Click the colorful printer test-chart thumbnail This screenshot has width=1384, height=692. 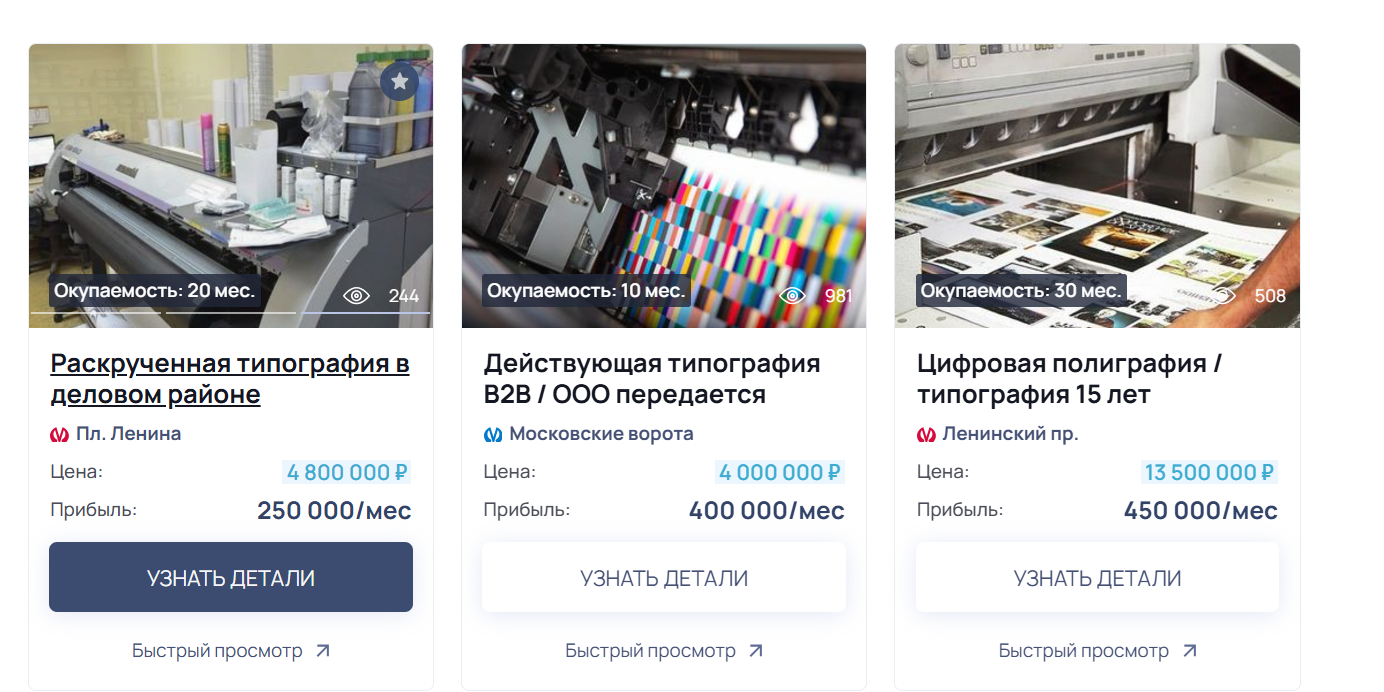click(x=664, y=185)
